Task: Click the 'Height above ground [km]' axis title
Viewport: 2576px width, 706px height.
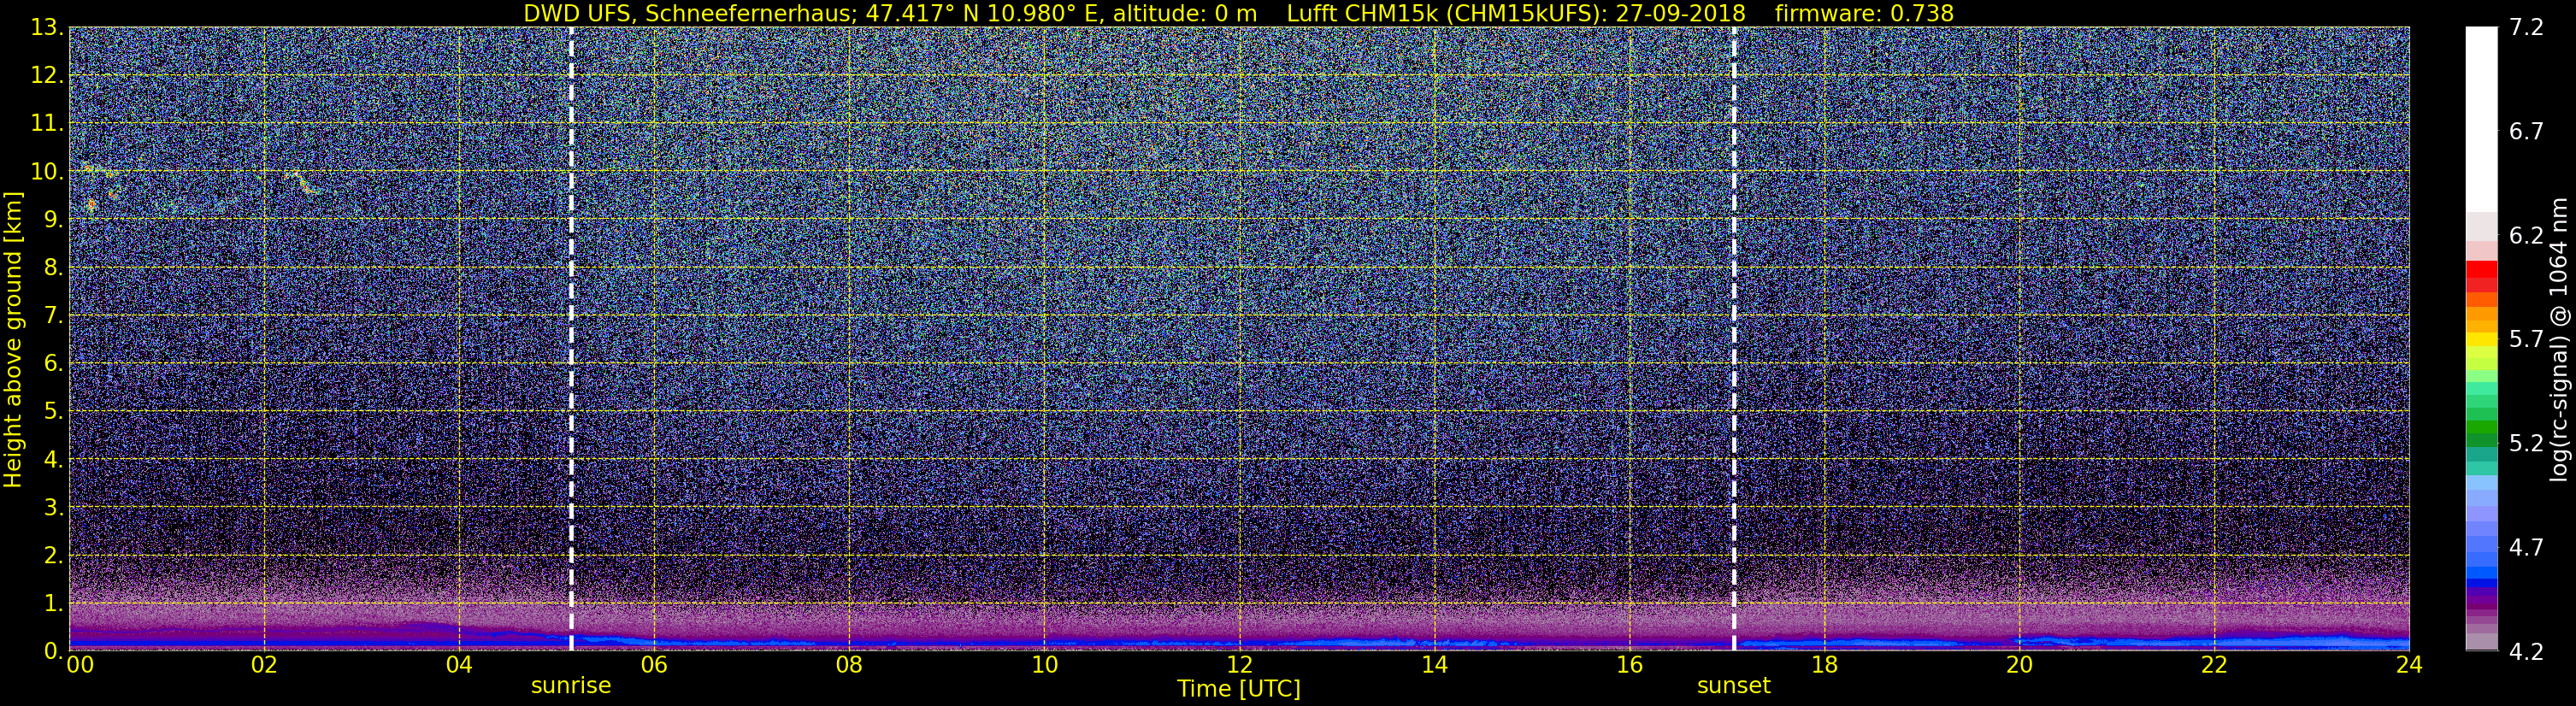Action: coord(13,339)
